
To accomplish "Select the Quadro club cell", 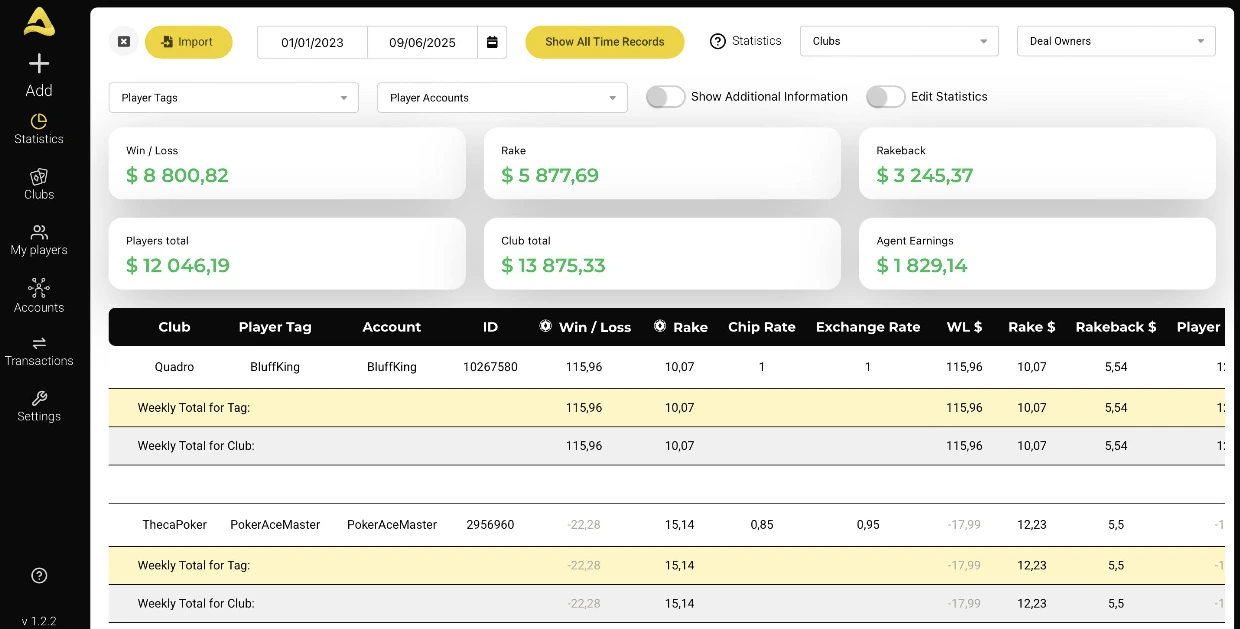I will coord(174,367).
